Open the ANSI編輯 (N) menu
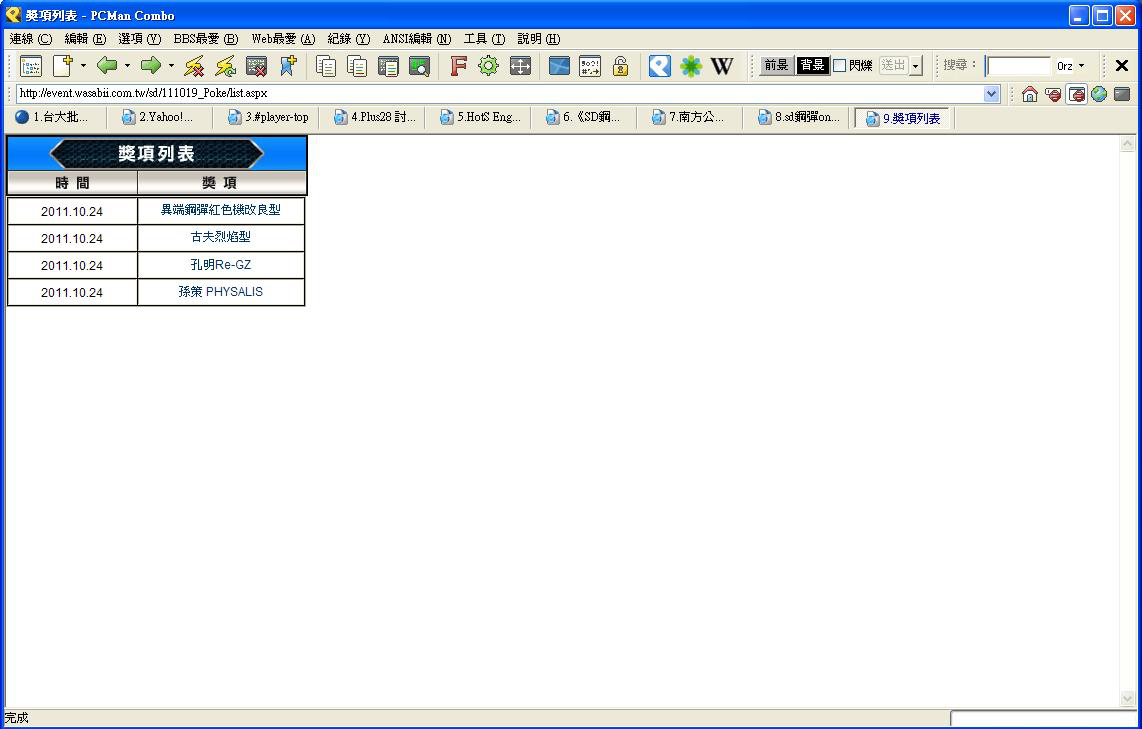 pos(417,39)
